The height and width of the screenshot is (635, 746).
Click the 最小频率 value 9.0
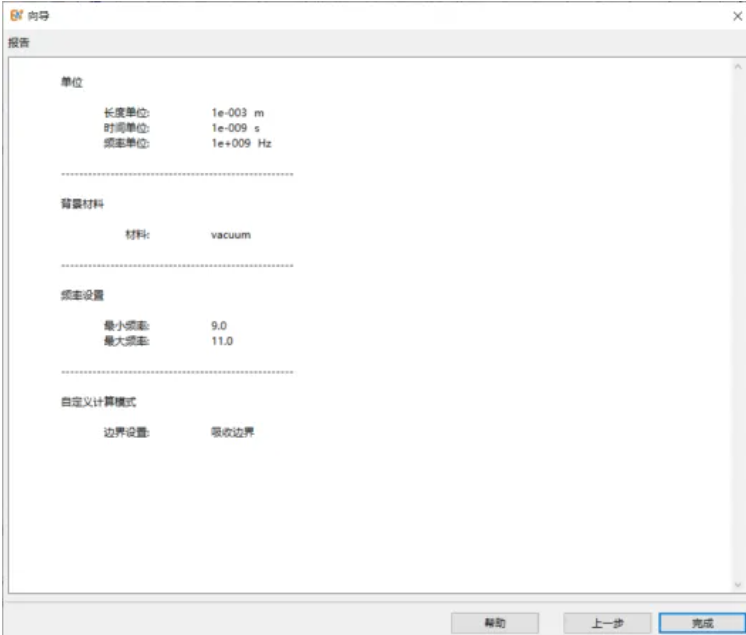point(219,326)
